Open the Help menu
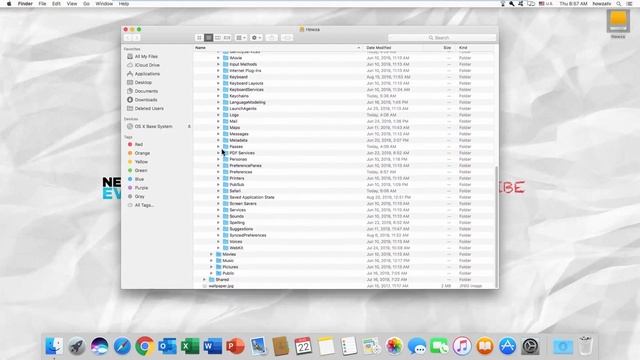Viewport: 640px width, 360px height. [x=124, y=4]
